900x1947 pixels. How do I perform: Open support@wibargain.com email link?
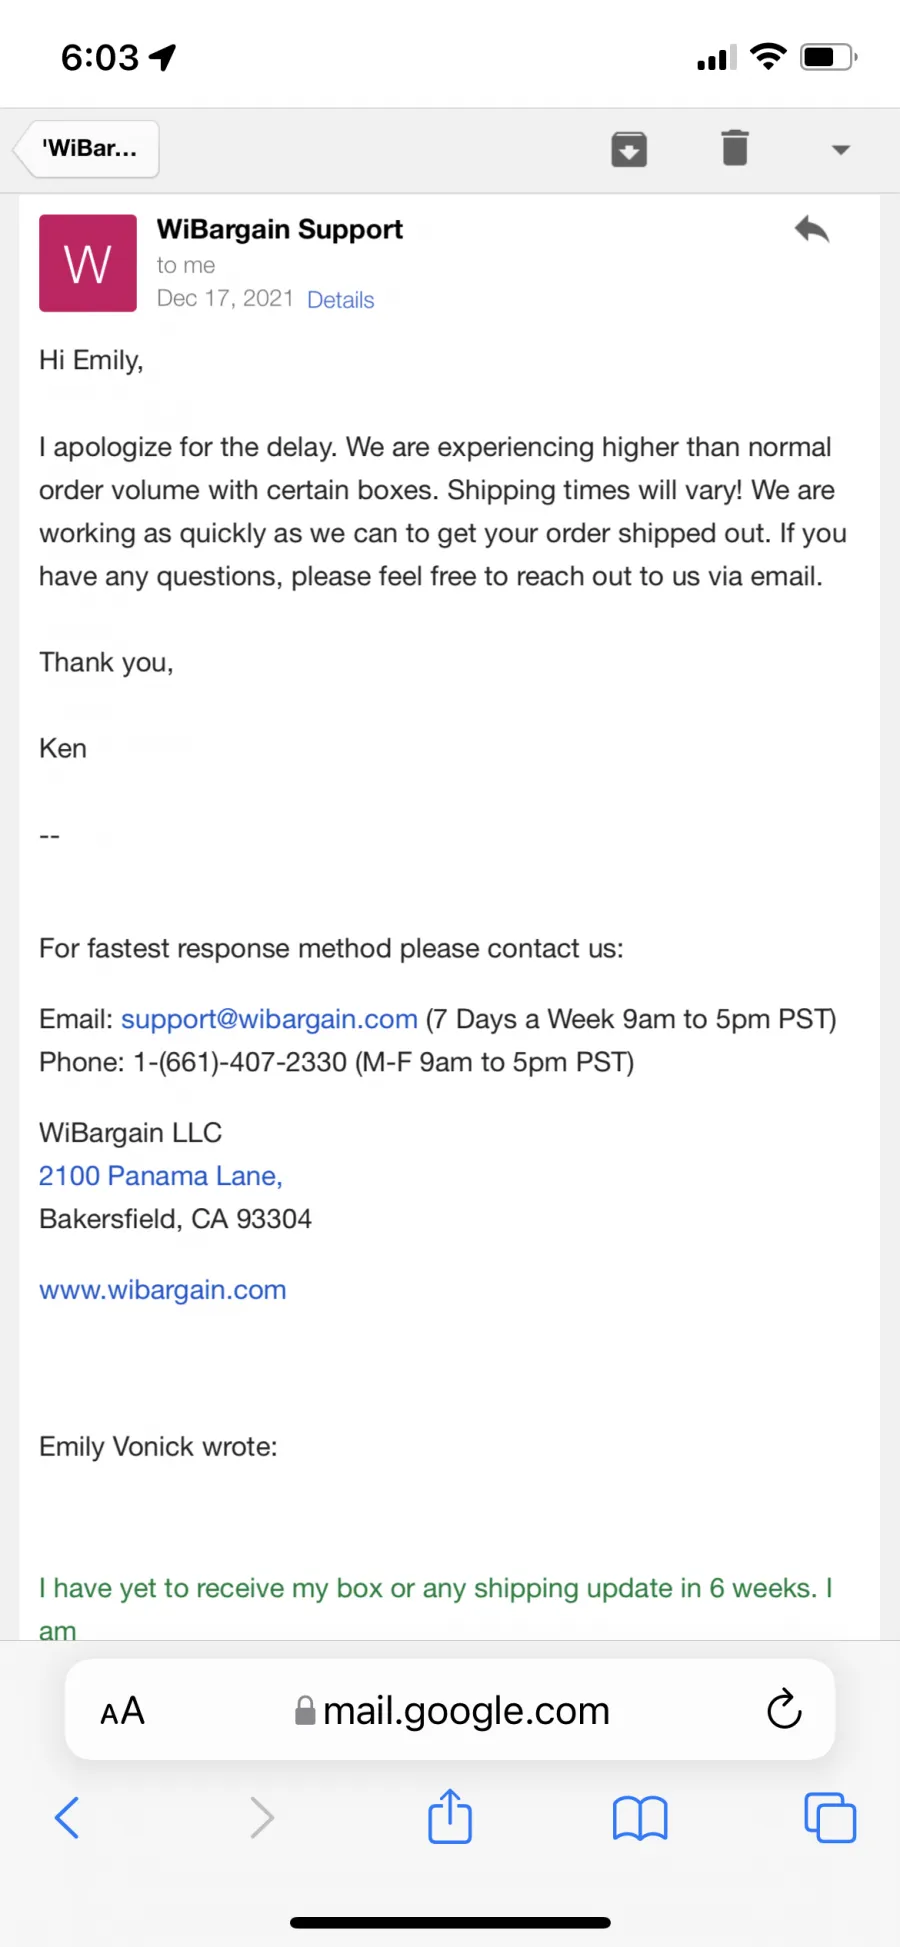(x=269, y=1019)
